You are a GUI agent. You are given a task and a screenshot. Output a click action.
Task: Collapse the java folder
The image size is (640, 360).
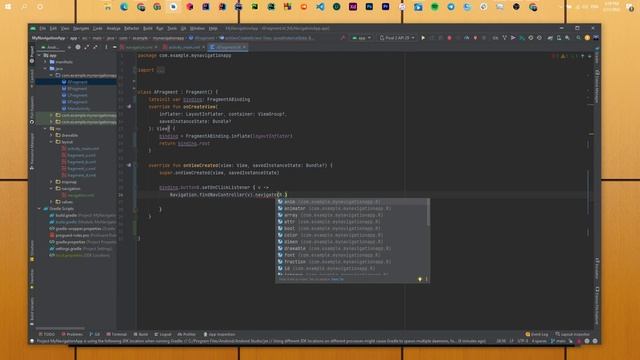(x=45, y=69)
